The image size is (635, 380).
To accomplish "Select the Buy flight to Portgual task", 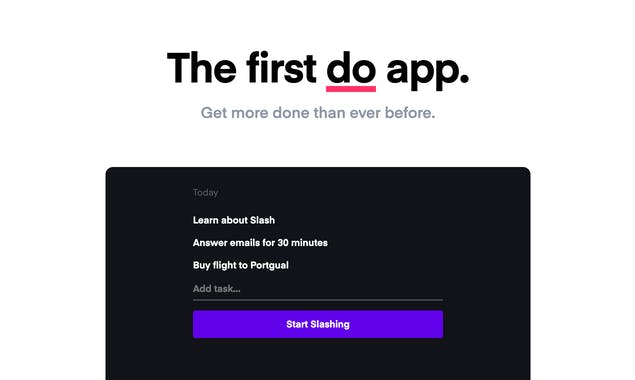I will point(241,265).
